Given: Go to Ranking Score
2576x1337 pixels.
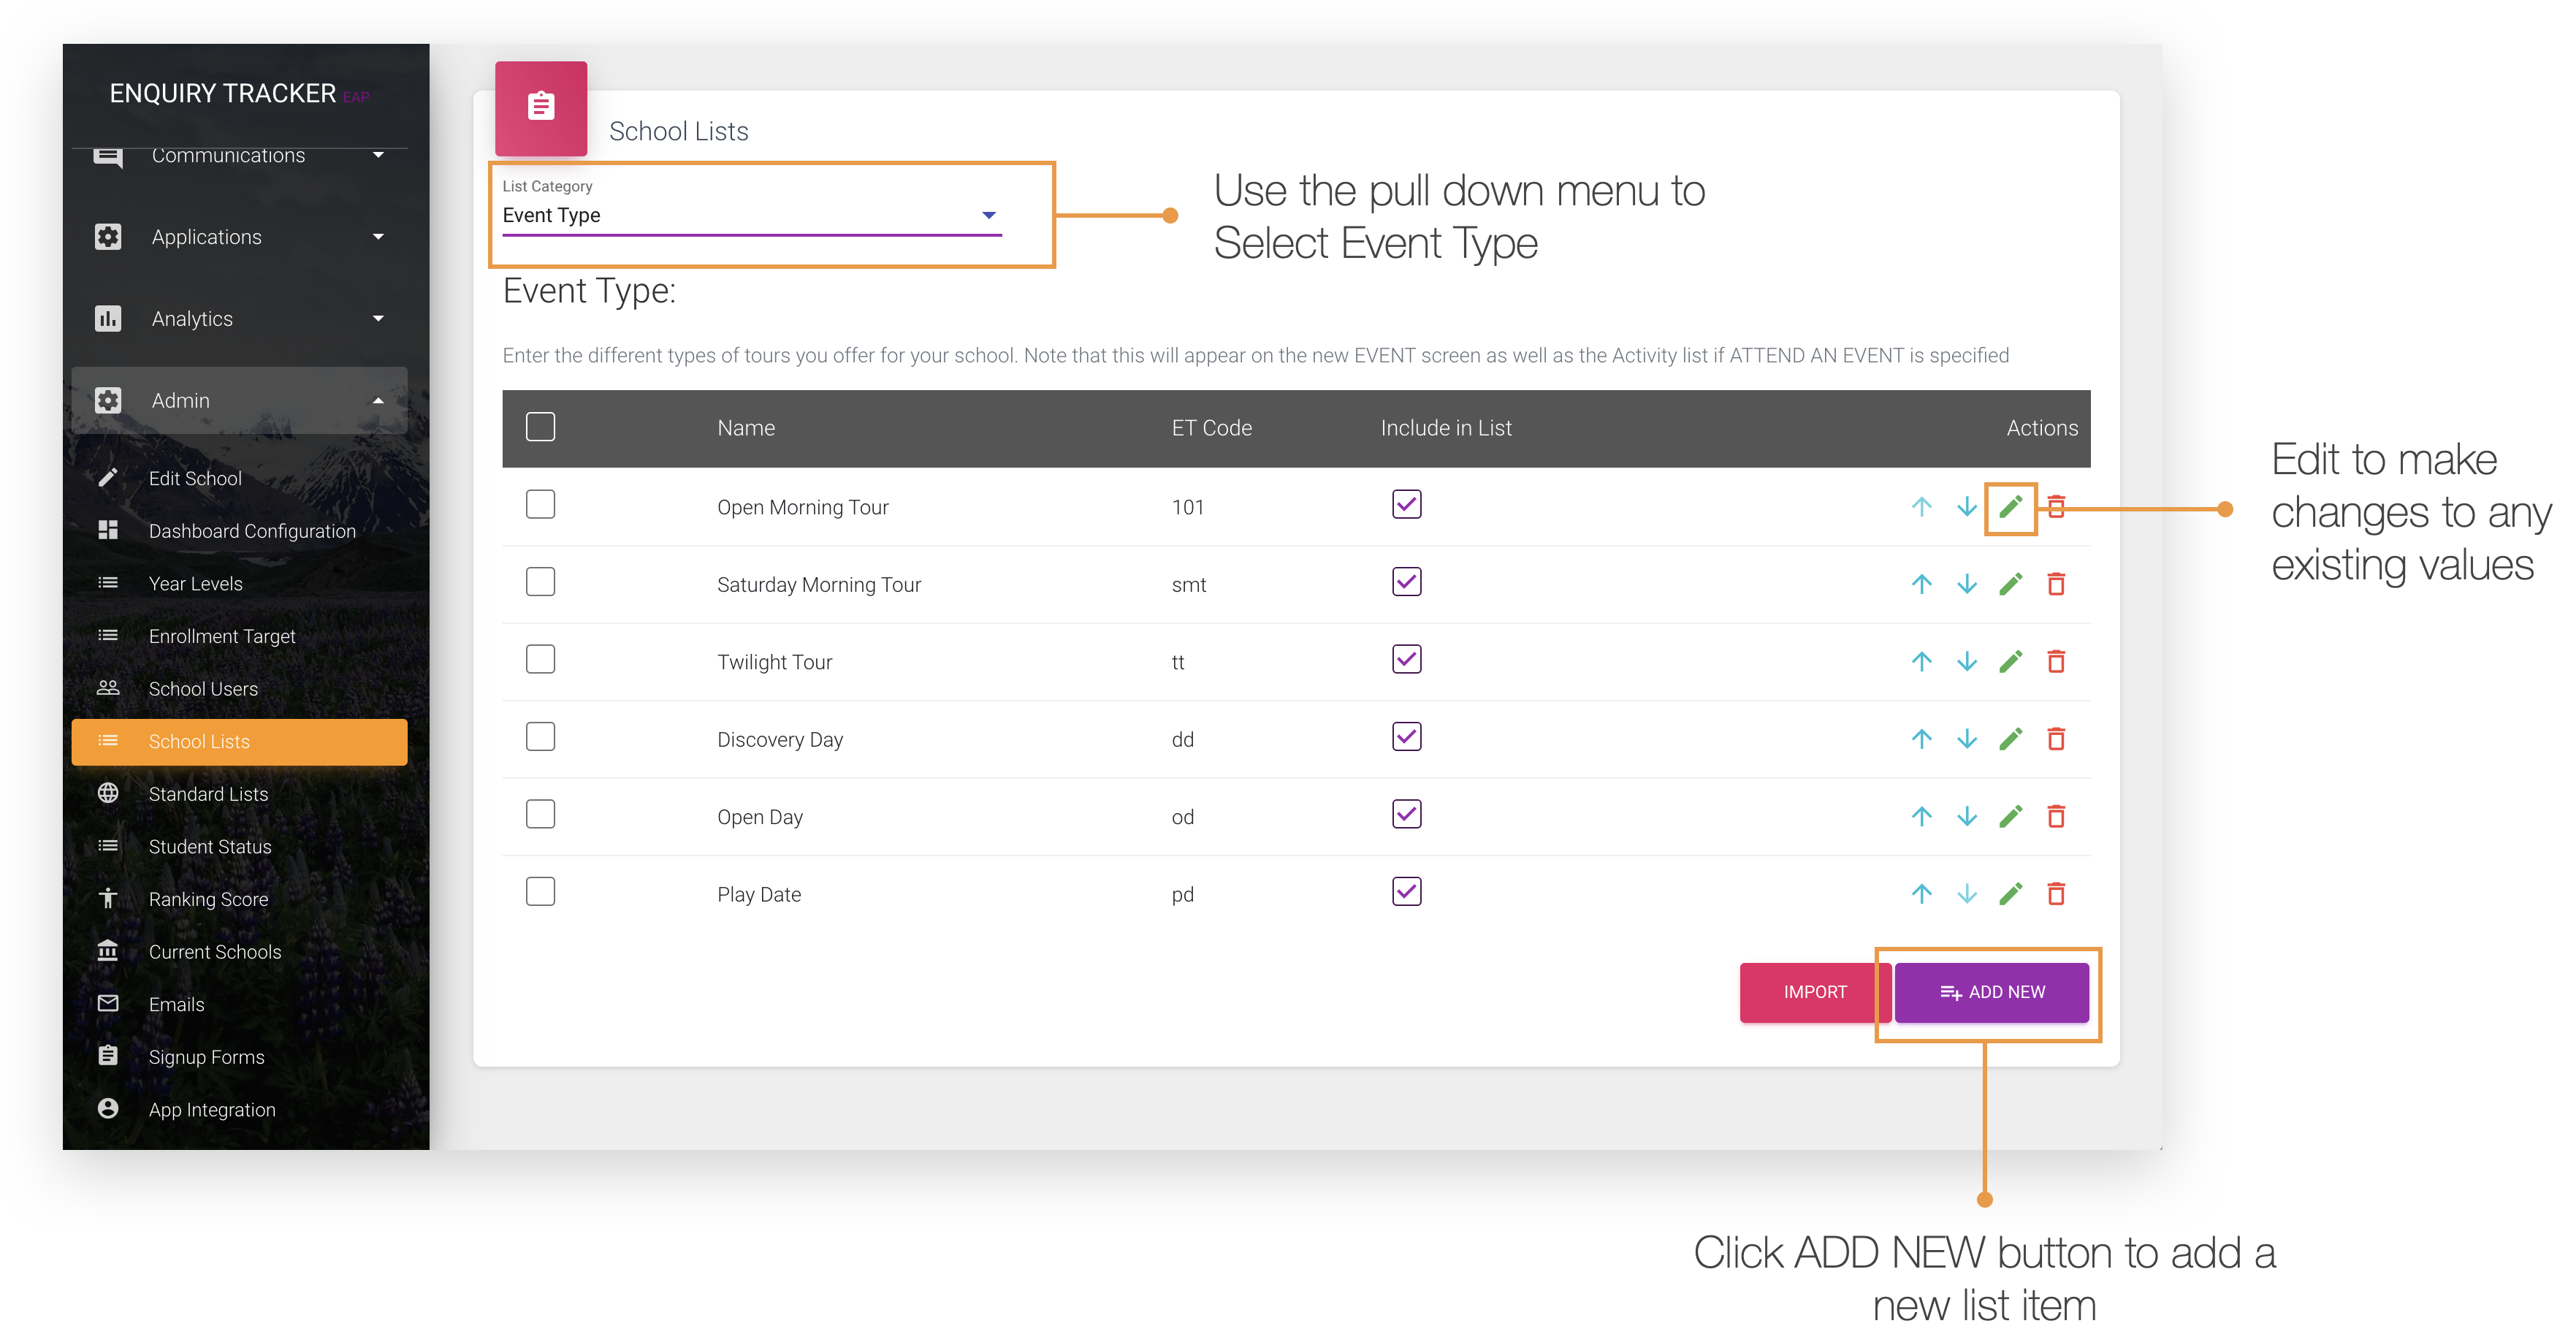Looking at the screenshot, I should 240,900.
